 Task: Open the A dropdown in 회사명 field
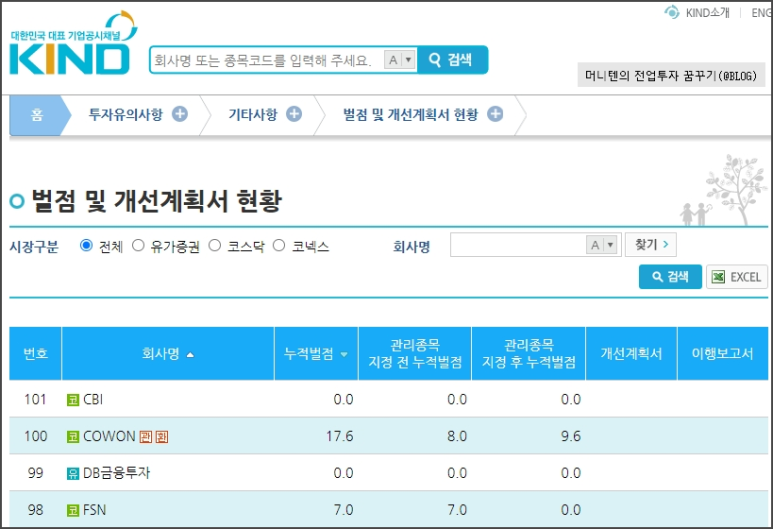point(602,245)
